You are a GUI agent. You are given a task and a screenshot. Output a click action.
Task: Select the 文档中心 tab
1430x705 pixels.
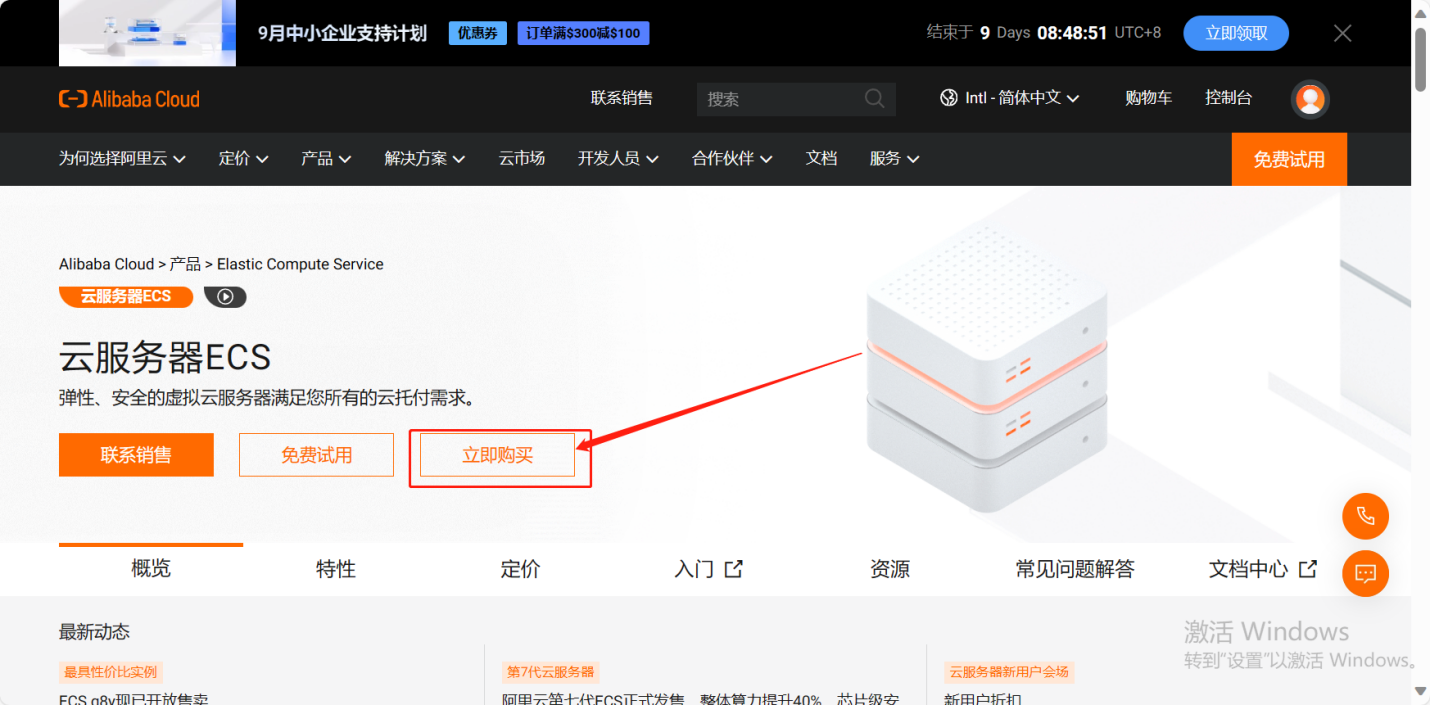[x=1262, y=569]
